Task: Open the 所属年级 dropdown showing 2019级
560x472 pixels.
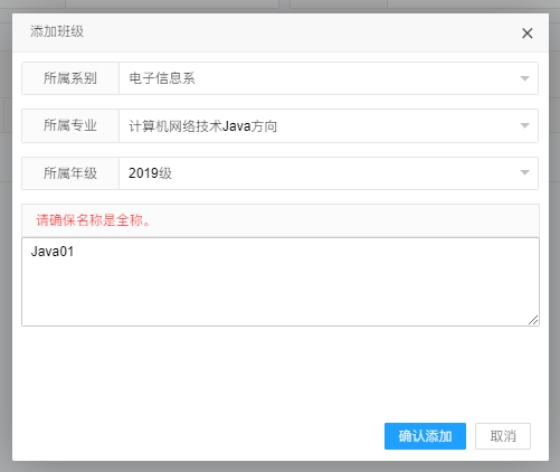Action: coord(328,173)
